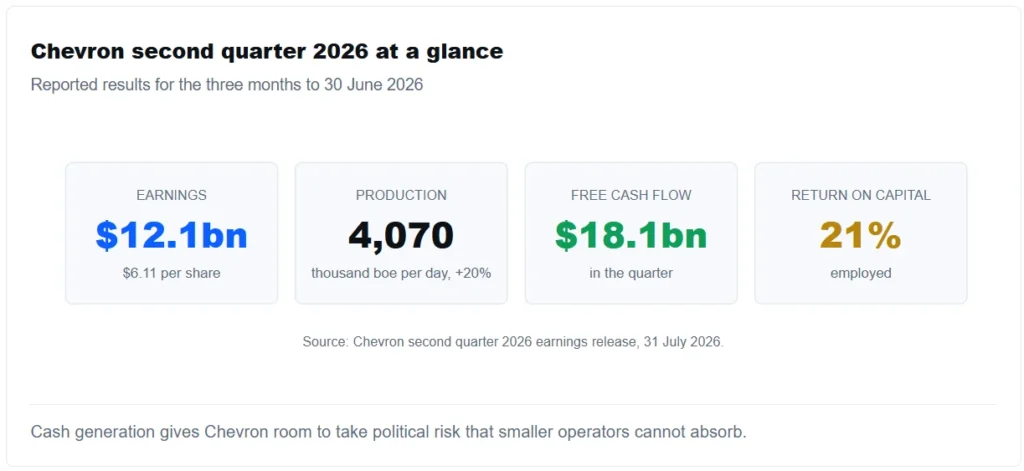Select the $12.1bn earnings figure
This screenshot has height=471, width=1024.
point(171,235)
